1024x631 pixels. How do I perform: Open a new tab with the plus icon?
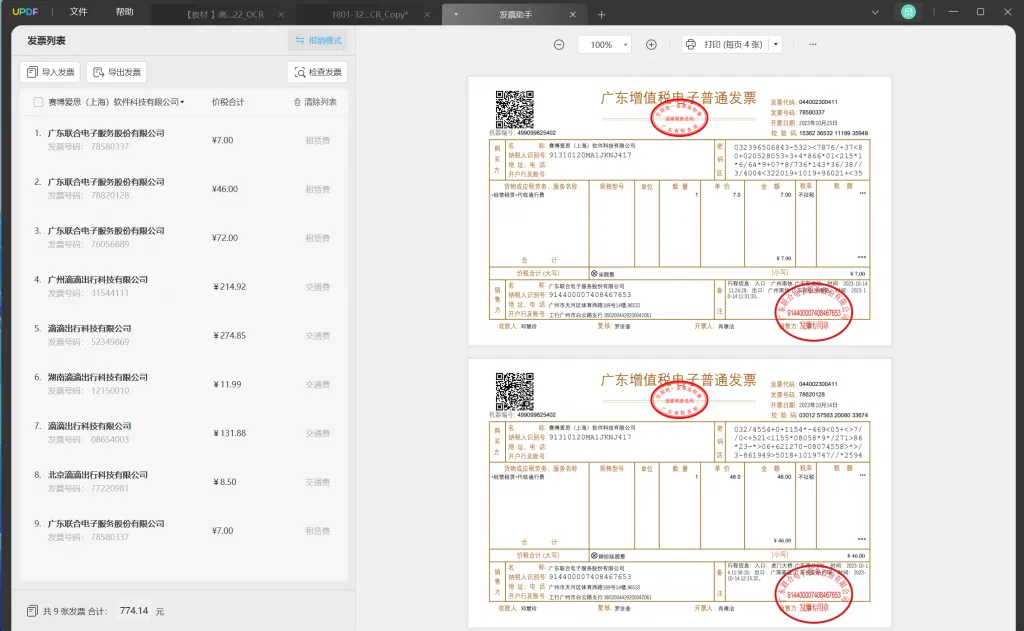click(601, 14)
